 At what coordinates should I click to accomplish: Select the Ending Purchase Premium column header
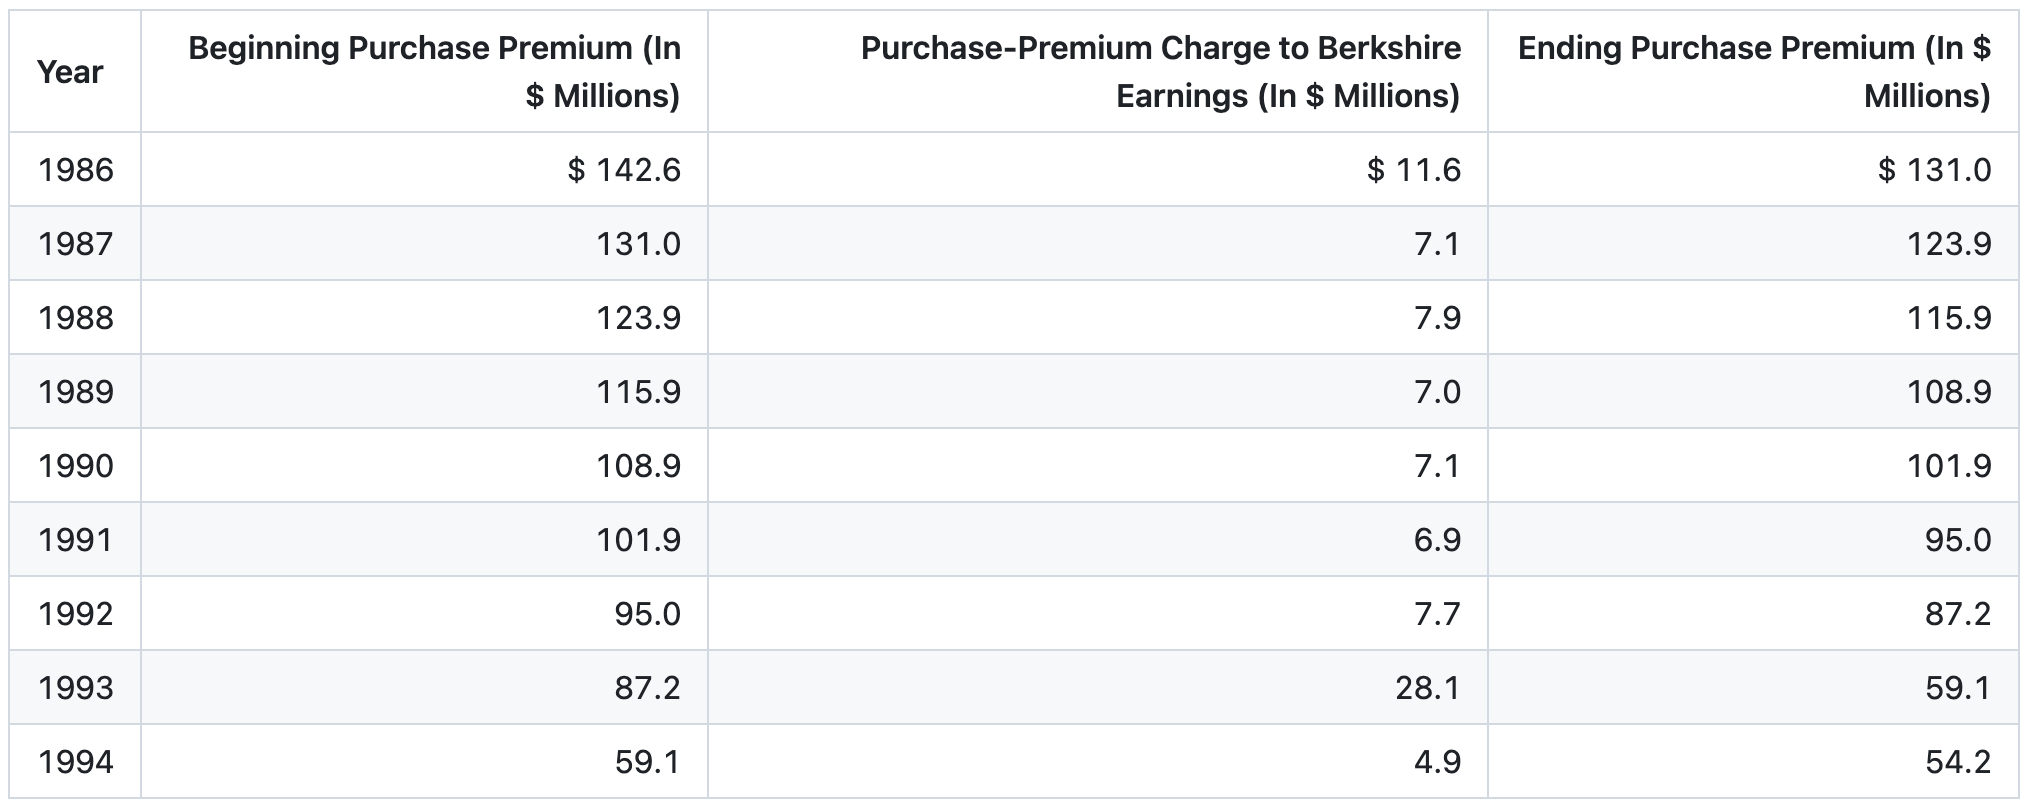tap(1754, 72)
